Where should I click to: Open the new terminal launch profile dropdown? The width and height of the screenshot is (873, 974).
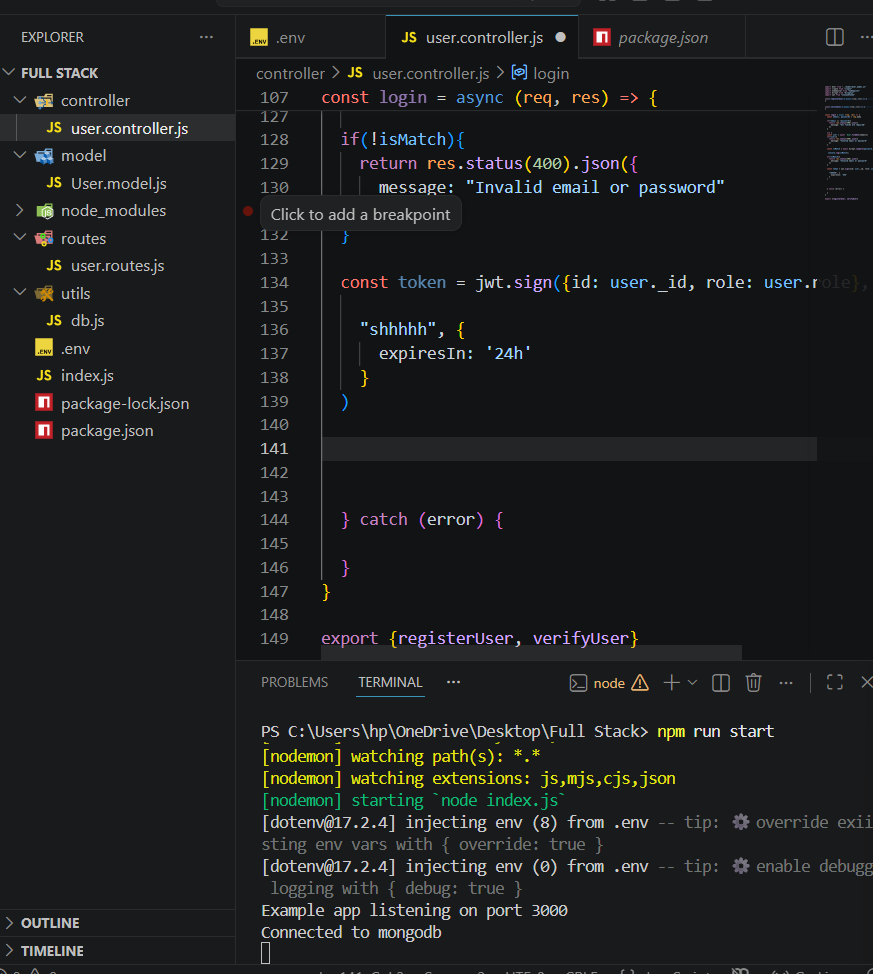coord(692,683)
